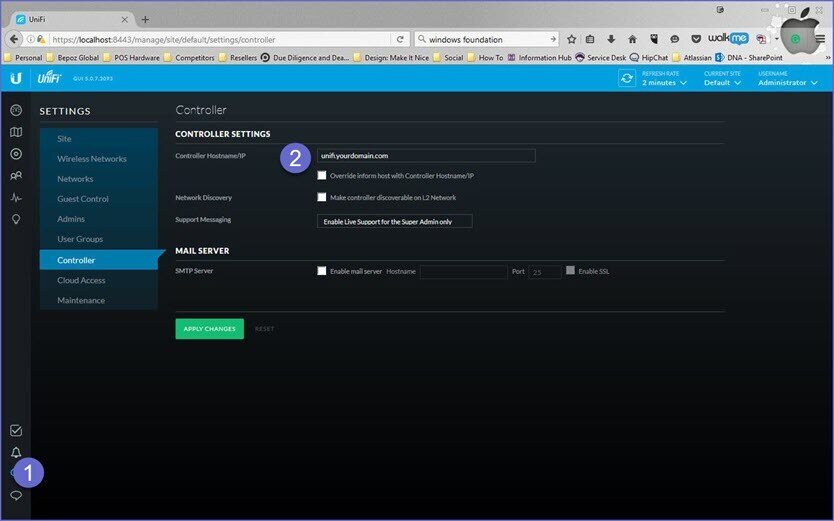Viewport: 834px width, 521px height.
Task: Open the Clients icon in sidebar
Action: [x=16, y=176]
